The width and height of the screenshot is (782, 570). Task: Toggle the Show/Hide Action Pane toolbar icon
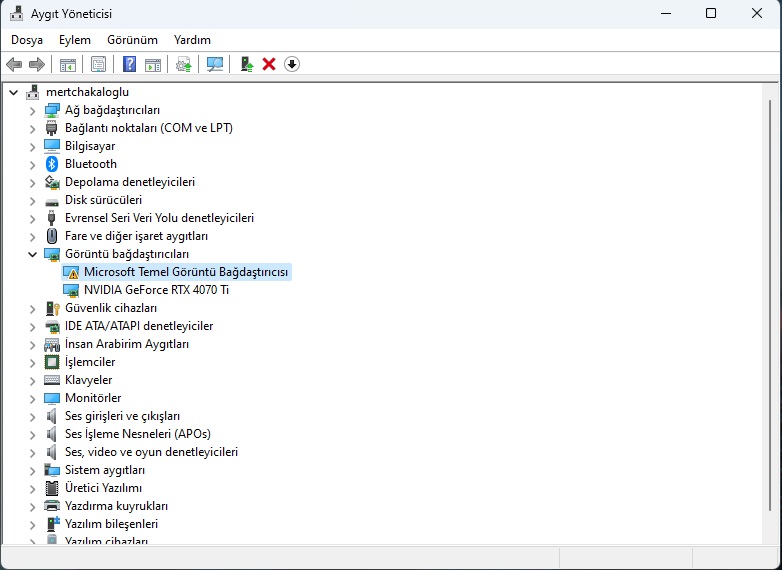click(153, 64)
